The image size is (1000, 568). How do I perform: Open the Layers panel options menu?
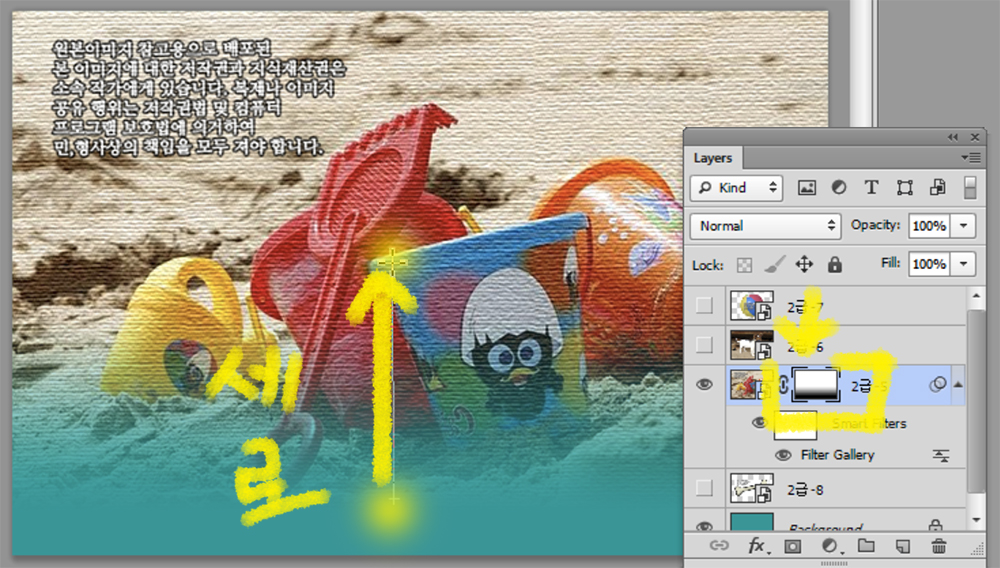[971, 157]
